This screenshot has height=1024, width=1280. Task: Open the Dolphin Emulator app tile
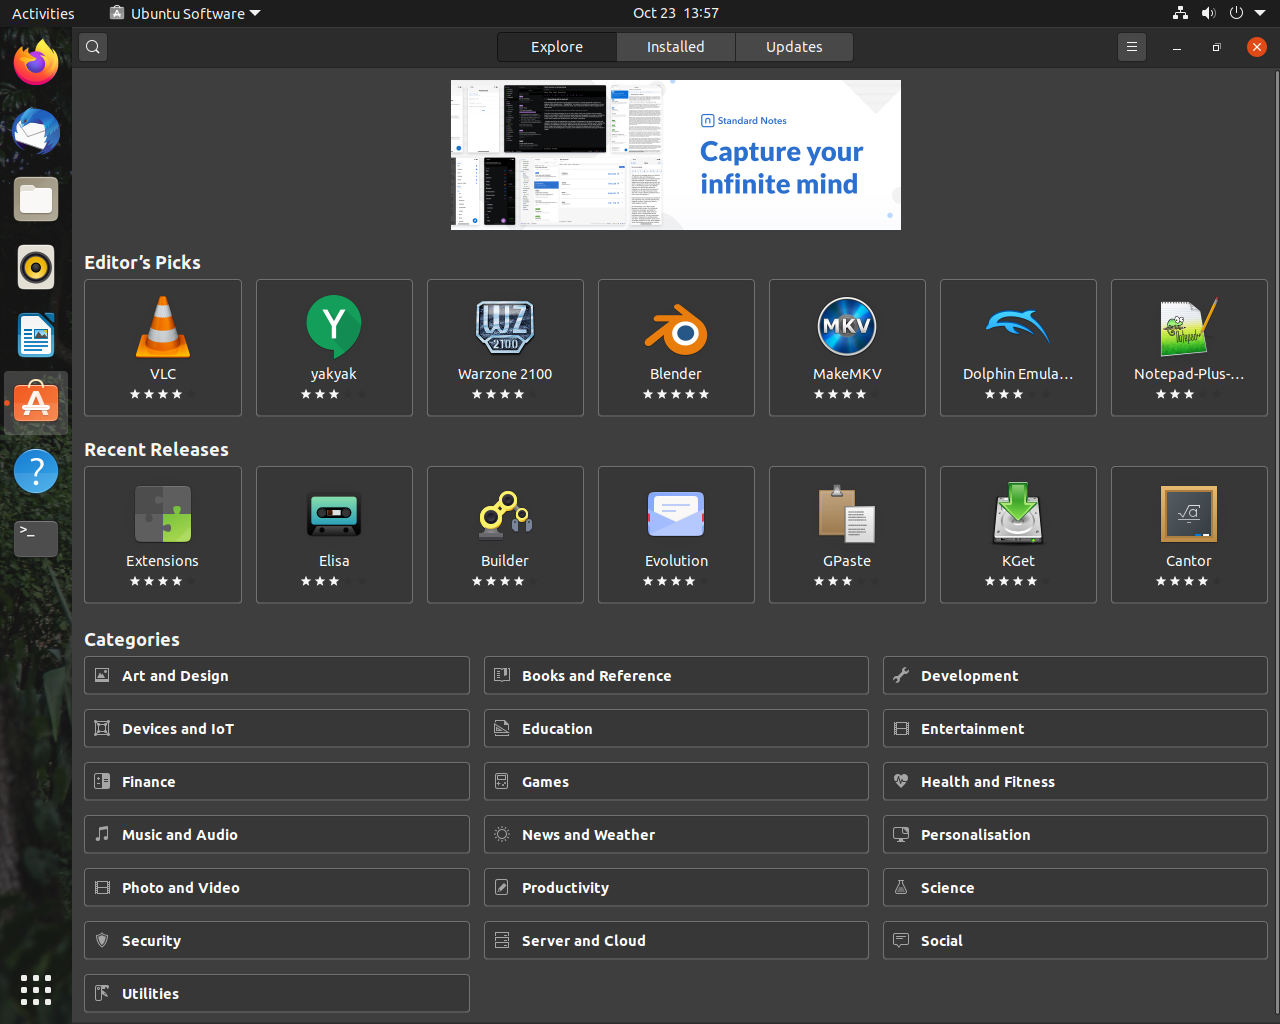1018,348
